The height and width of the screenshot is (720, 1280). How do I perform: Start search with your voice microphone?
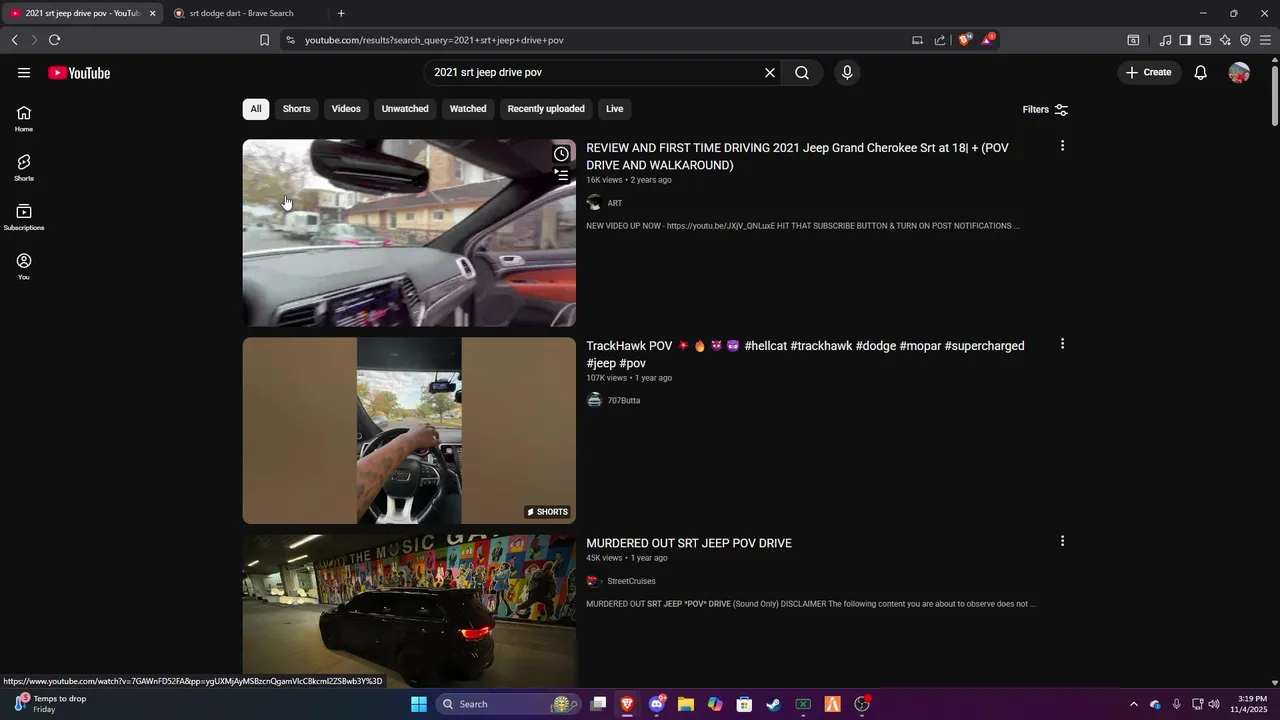tap(847, 73)
